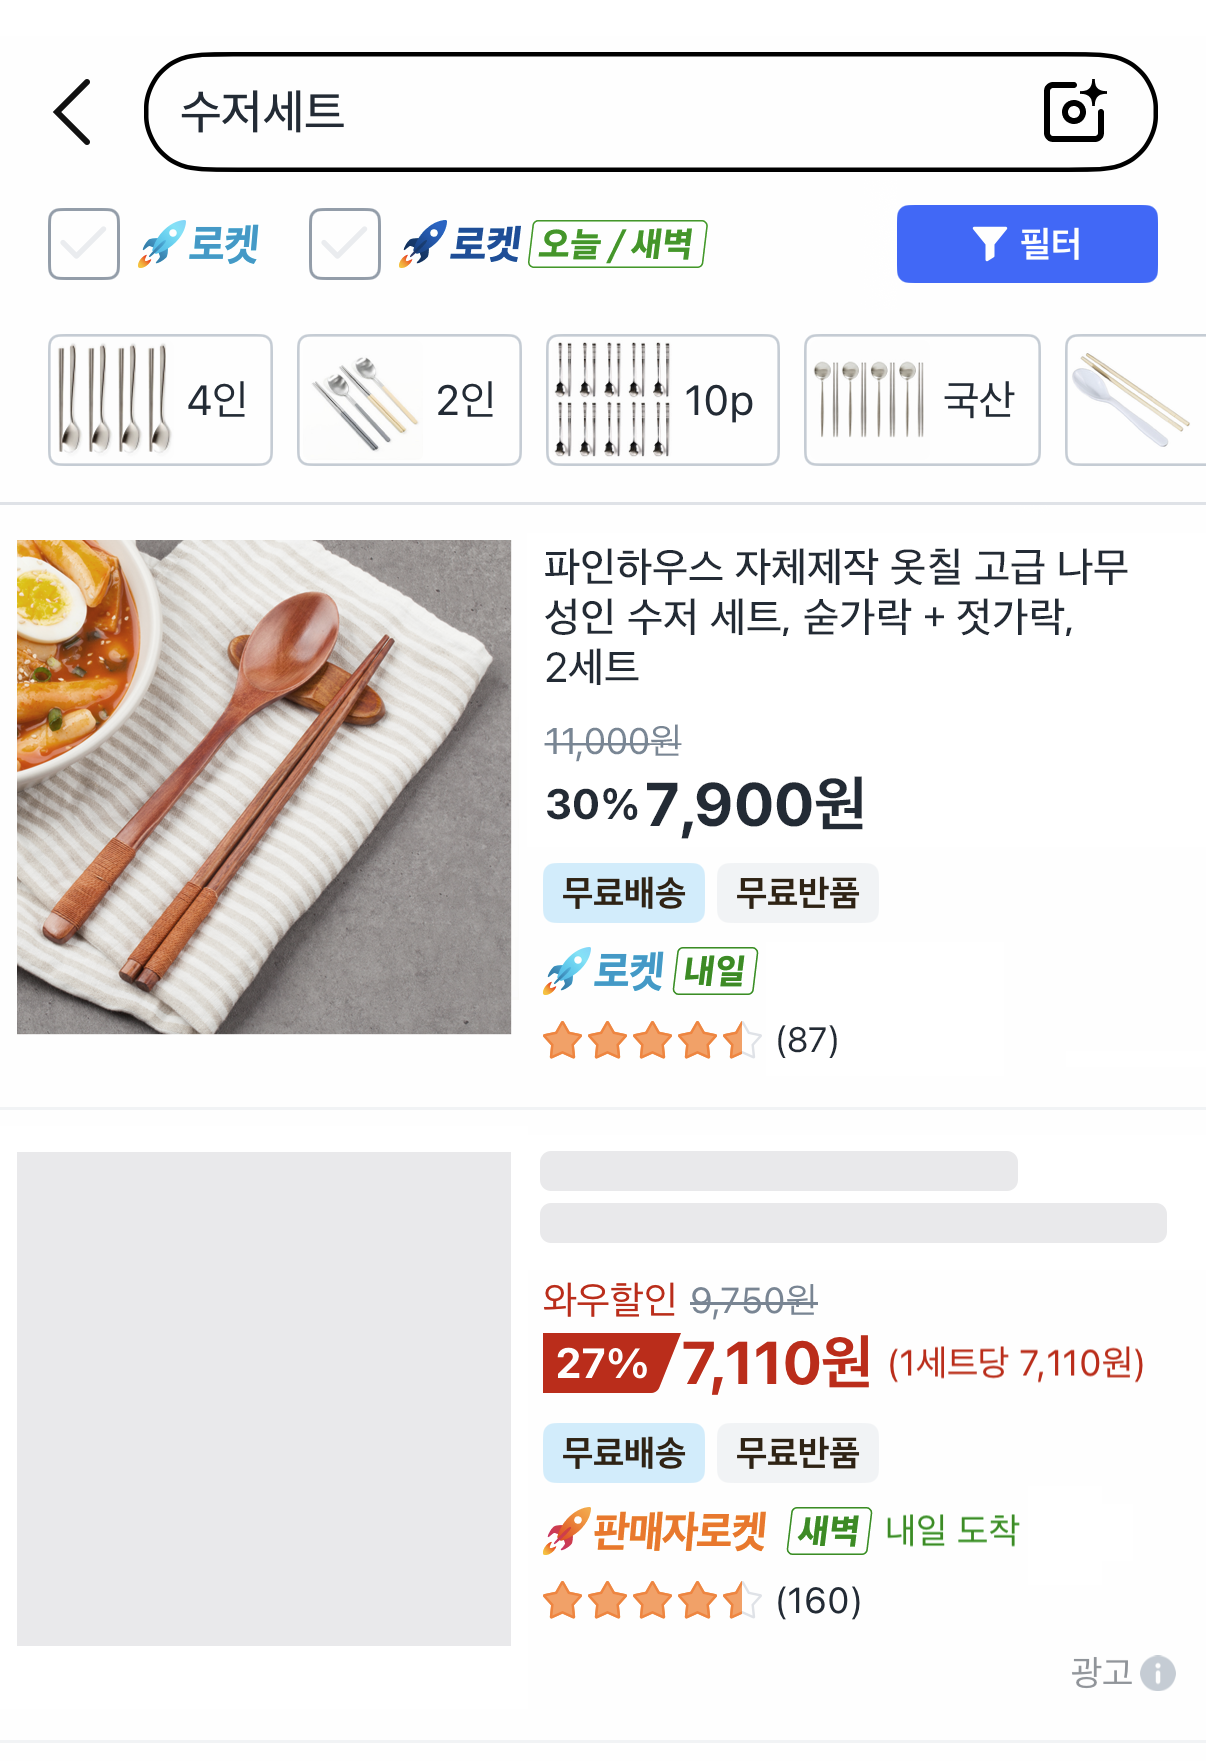Viewport: 1206px width, 1761px height.
Task: Check the Rocket delivery checkbox
Action: tap(84, 244)
